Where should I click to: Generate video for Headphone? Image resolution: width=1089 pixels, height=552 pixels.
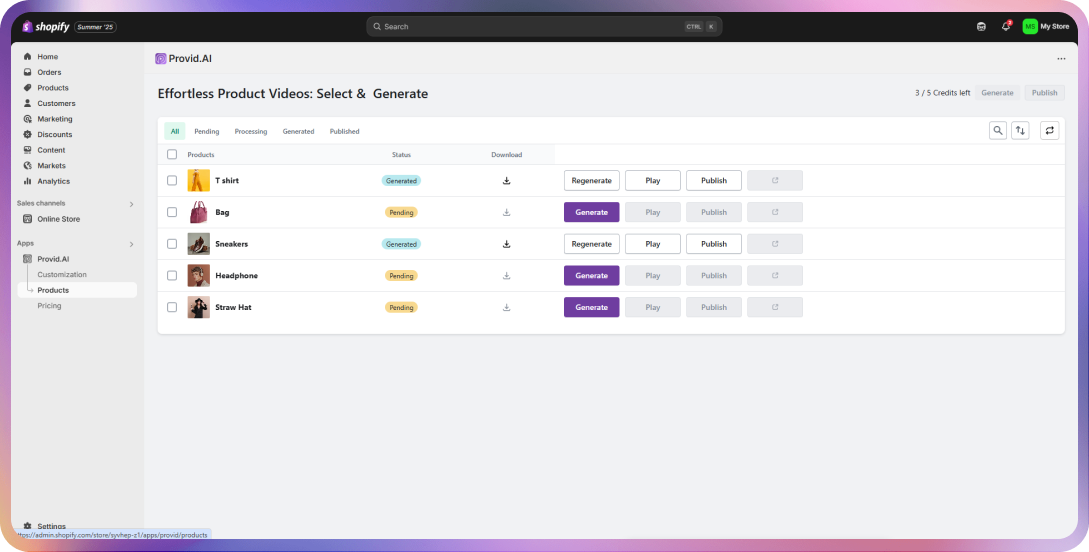point(591,276)
